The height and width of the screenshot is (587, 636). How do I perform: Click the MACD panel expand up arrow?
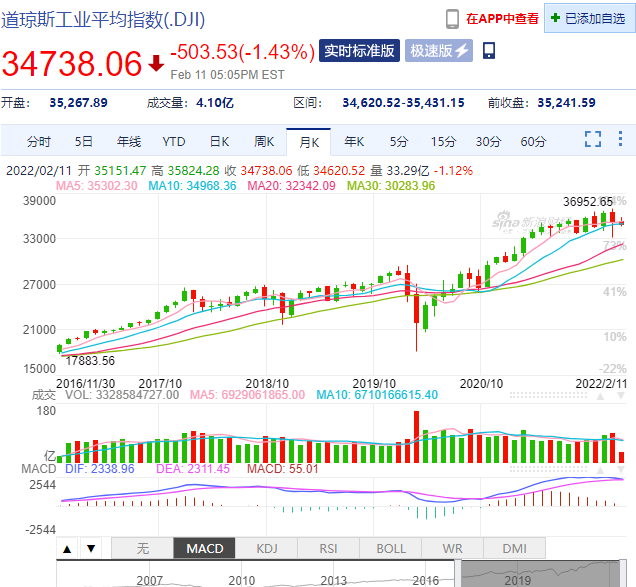pyautogui.click(x=600, y=470)
